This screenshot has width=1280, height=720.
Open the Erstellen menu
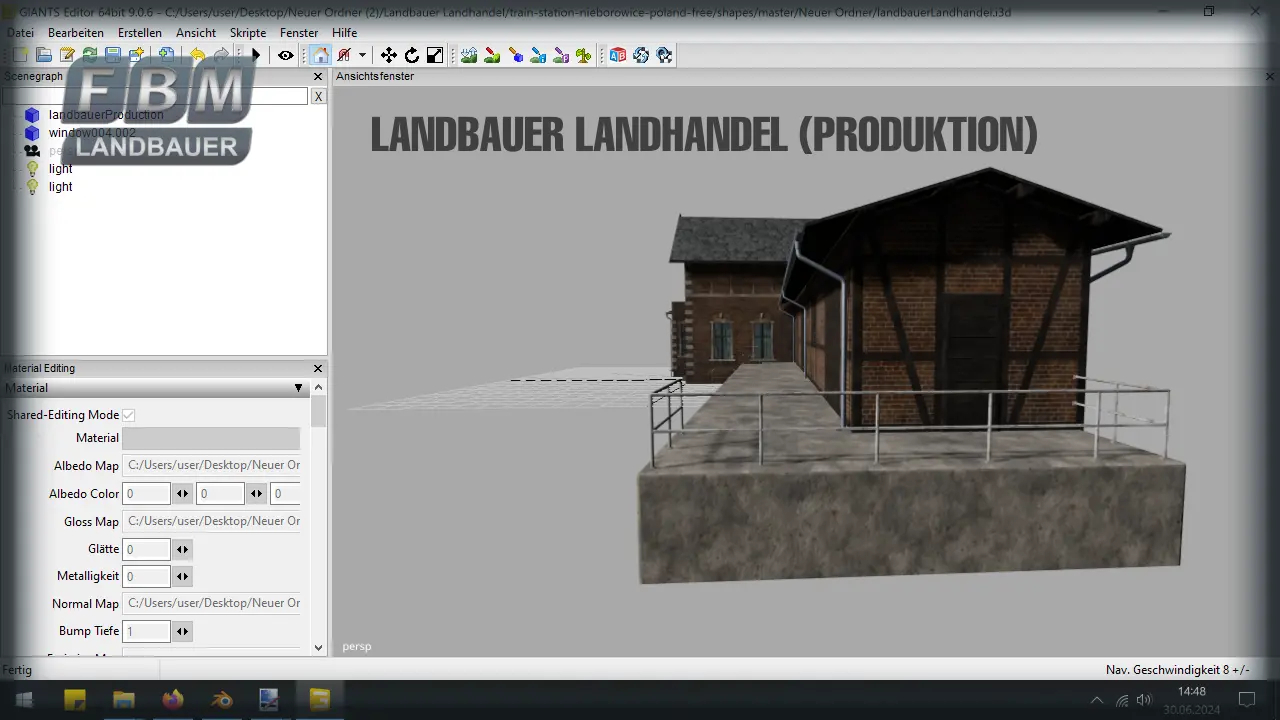pyautogui.click(x=140, y=33)
